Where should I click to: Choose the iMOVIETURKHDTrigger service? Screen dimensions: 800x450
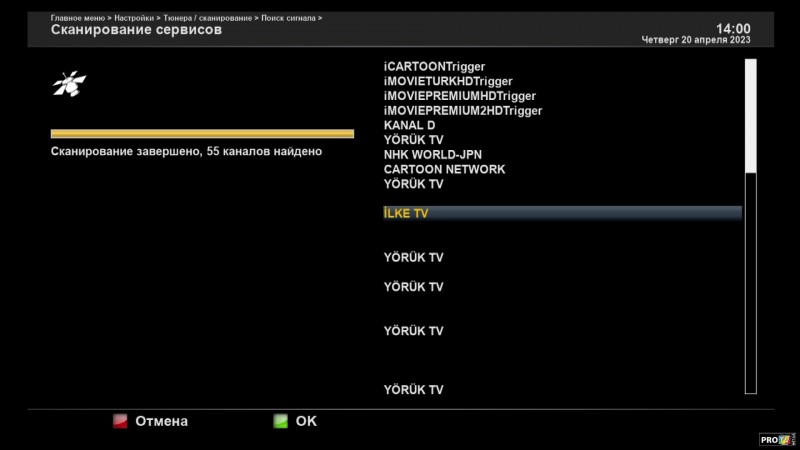pyautogui.click(x=448, y=81)
